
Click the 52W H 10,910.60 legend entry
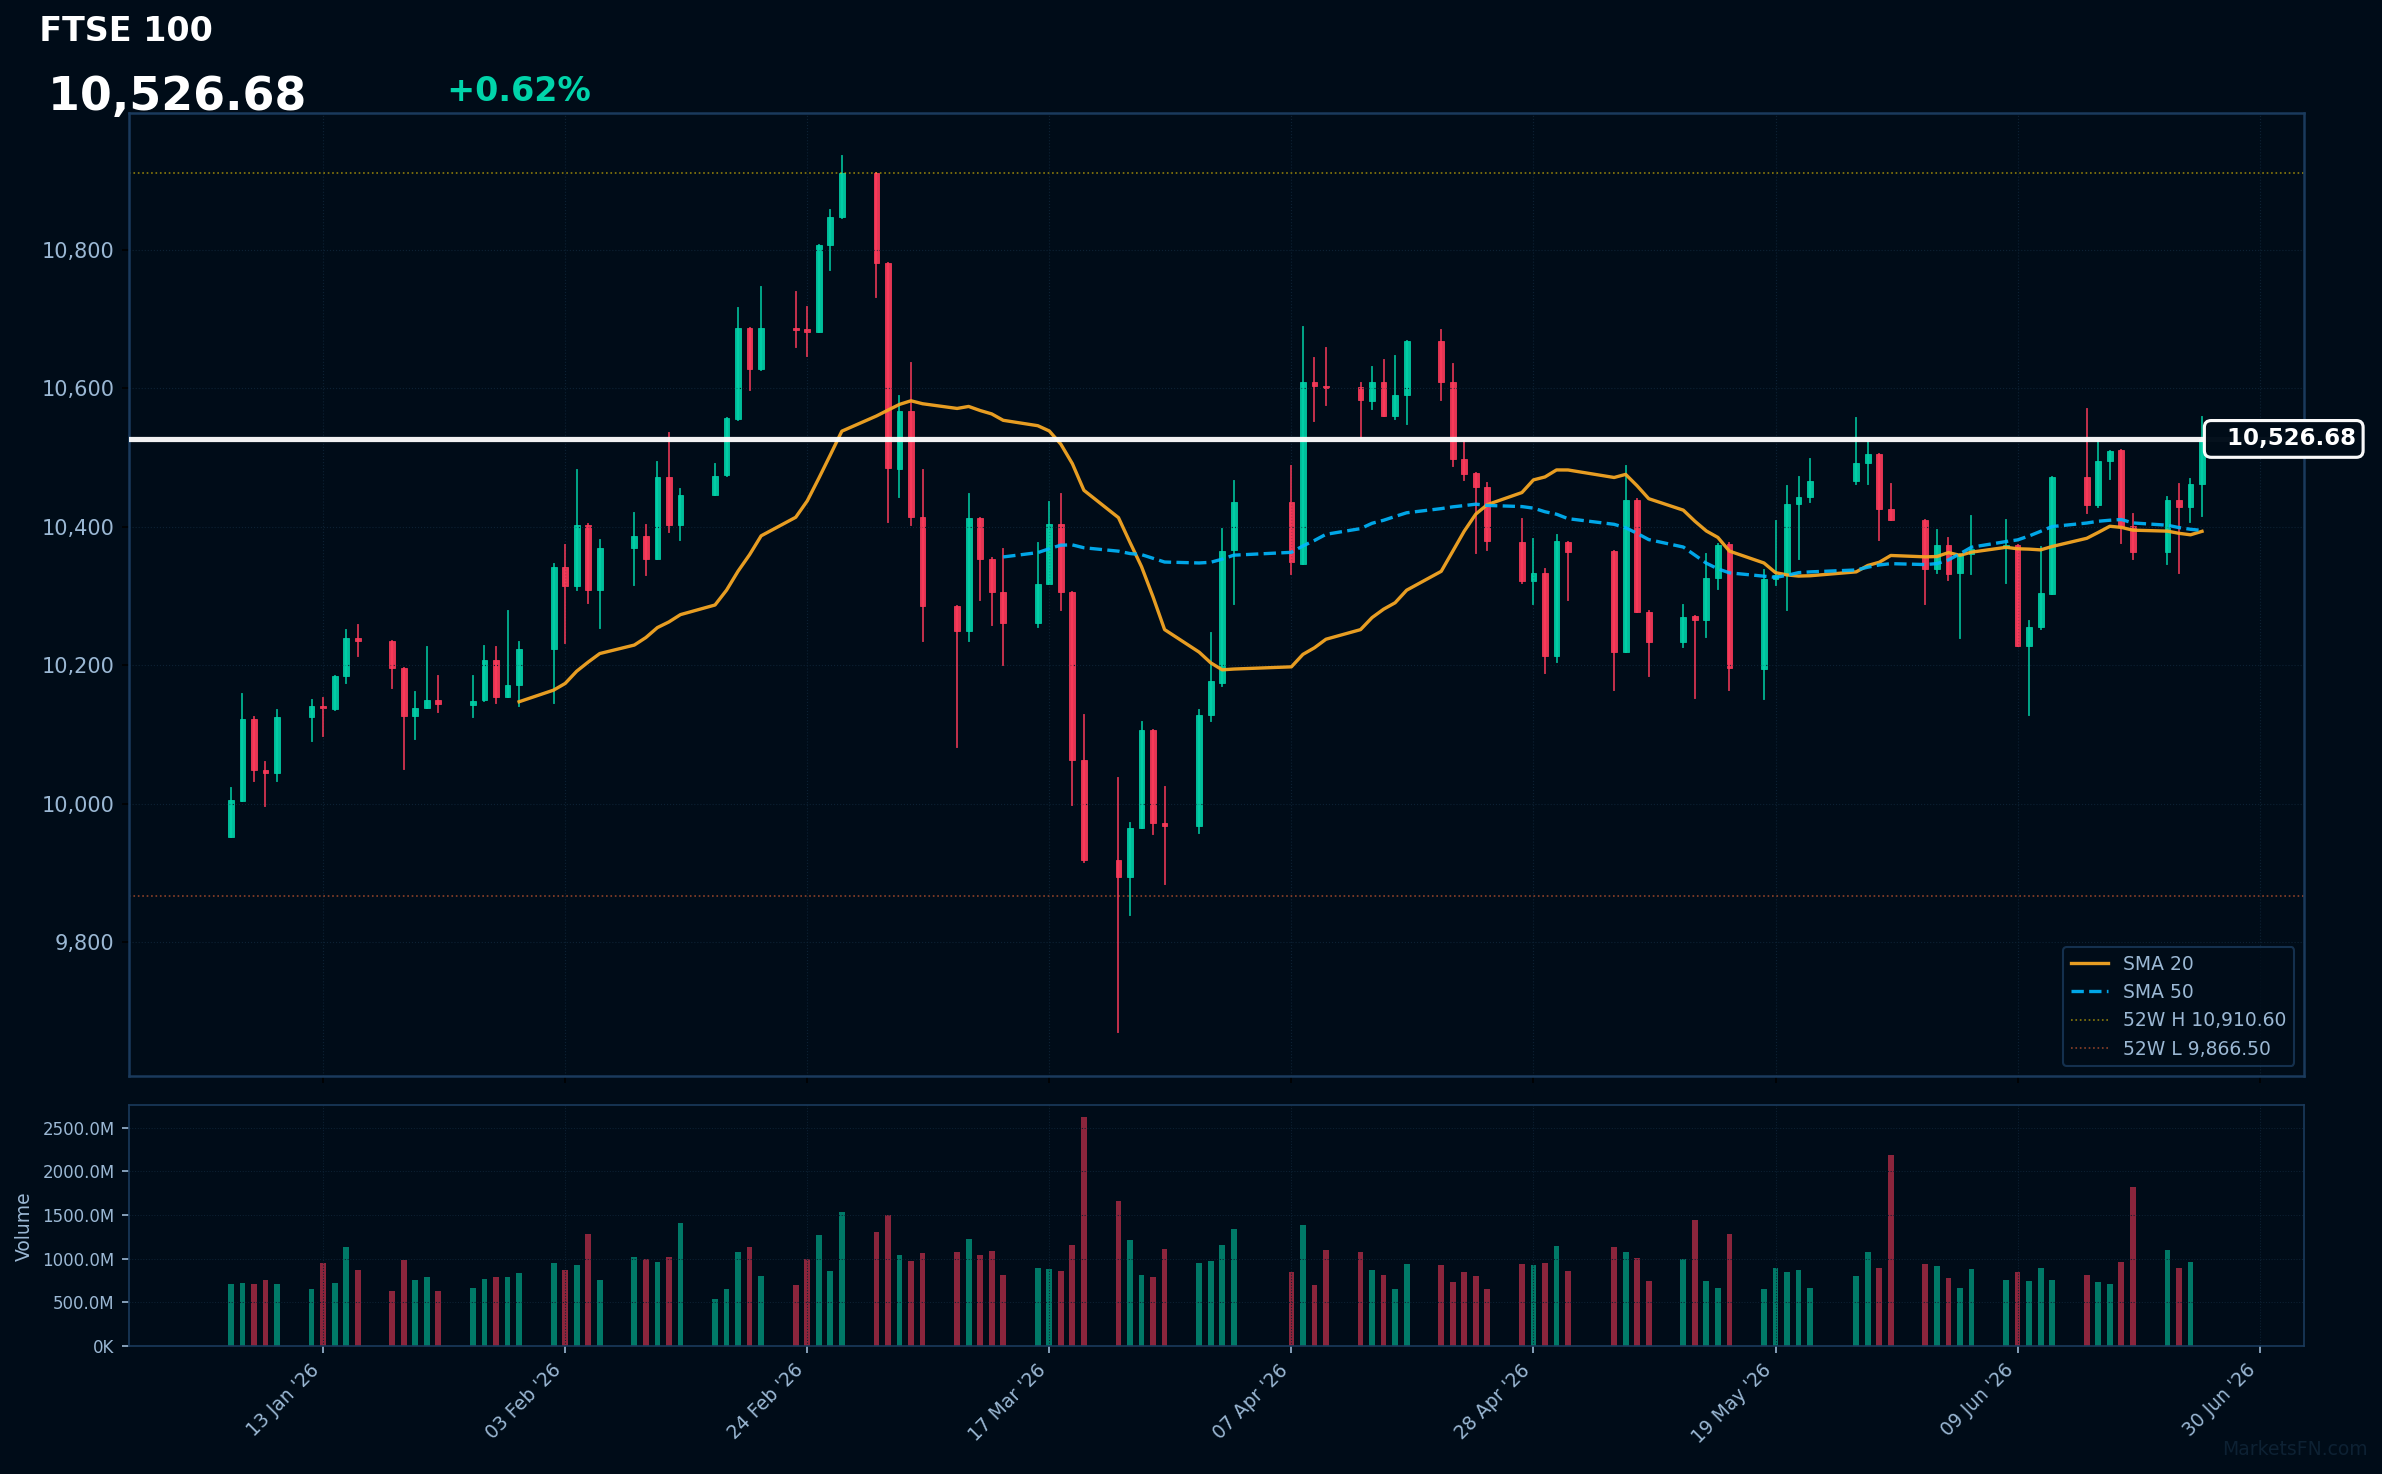tap(2178, 1019)
